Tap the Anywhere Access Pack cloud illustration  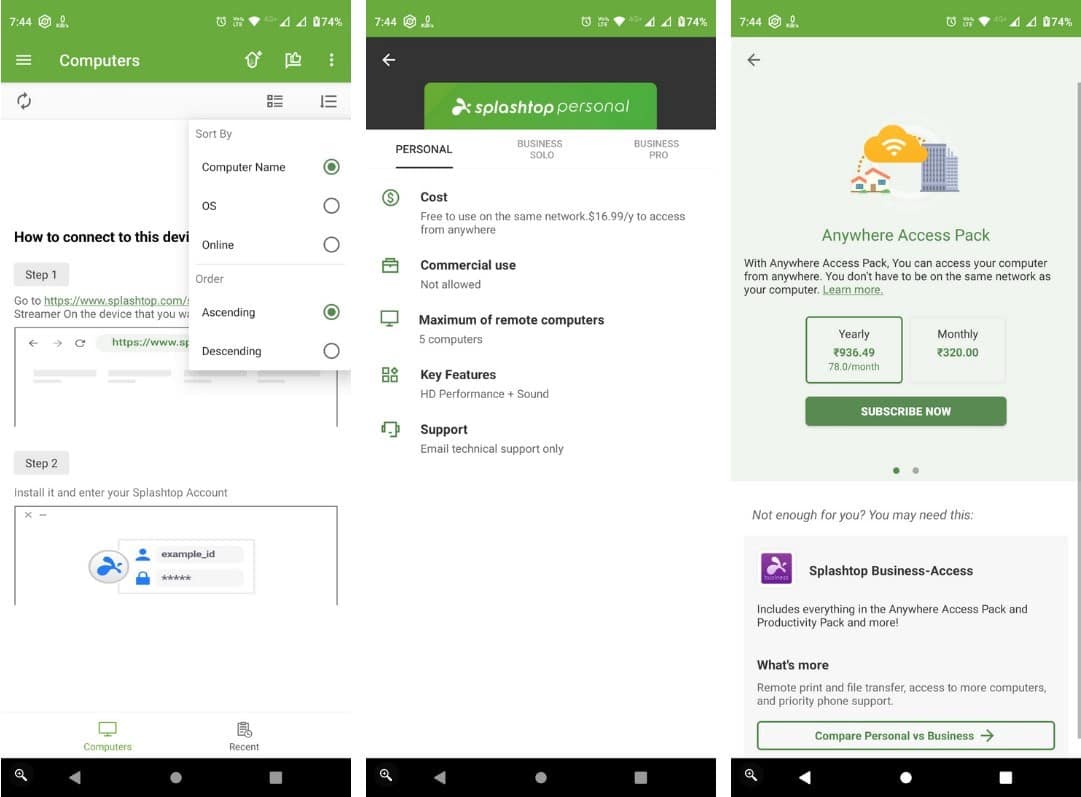tap(905, 159)
